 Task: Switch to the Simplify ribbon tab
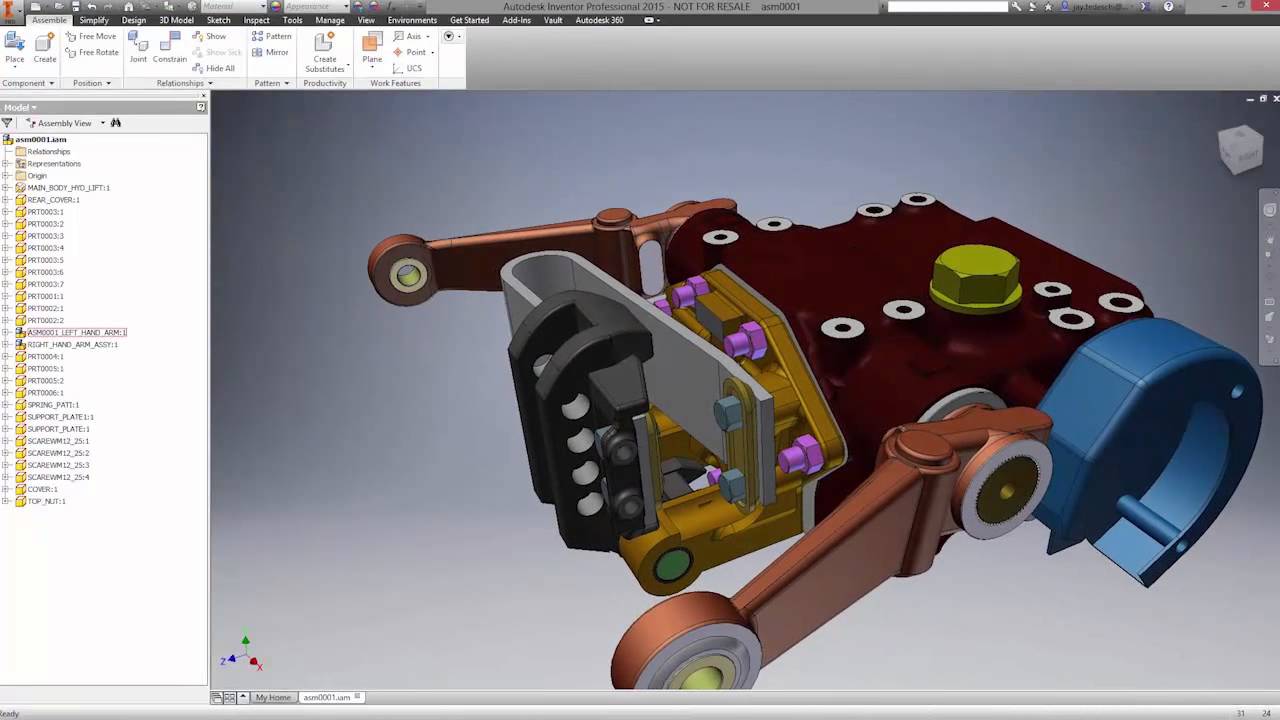click(x=94, y=20)
